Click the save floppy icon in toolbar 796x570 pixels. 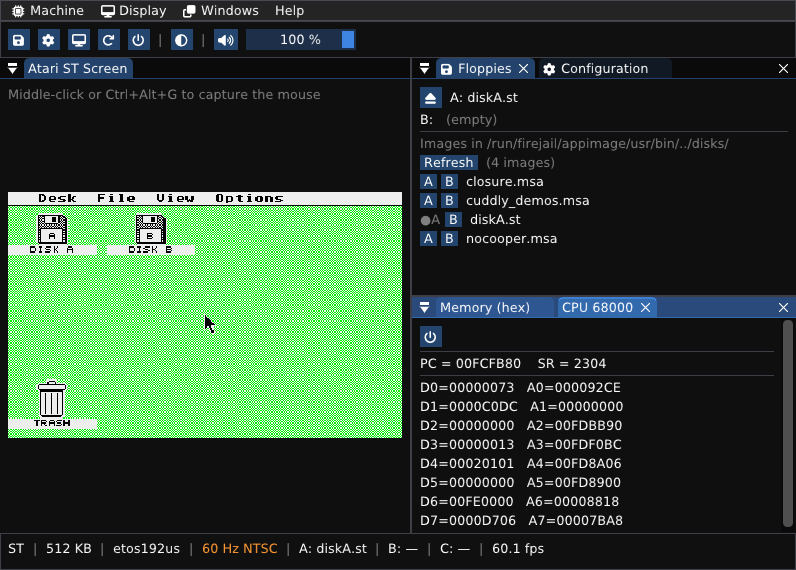18,40
